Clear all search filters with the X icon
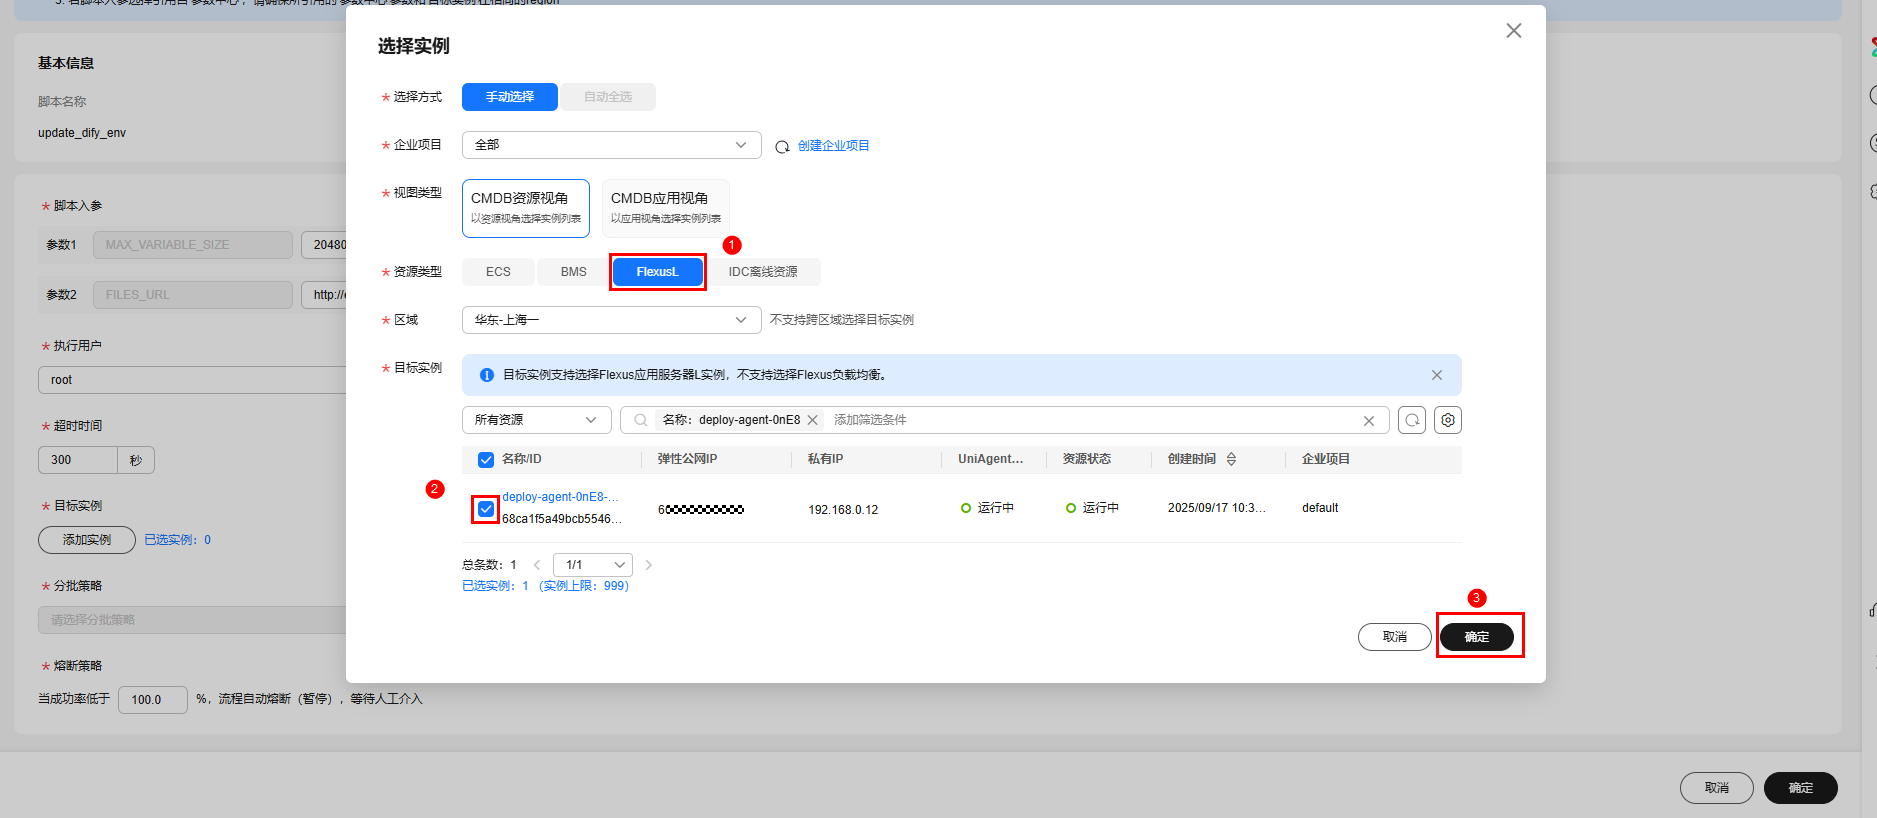1877x818 pixels. pos(1369,421)
